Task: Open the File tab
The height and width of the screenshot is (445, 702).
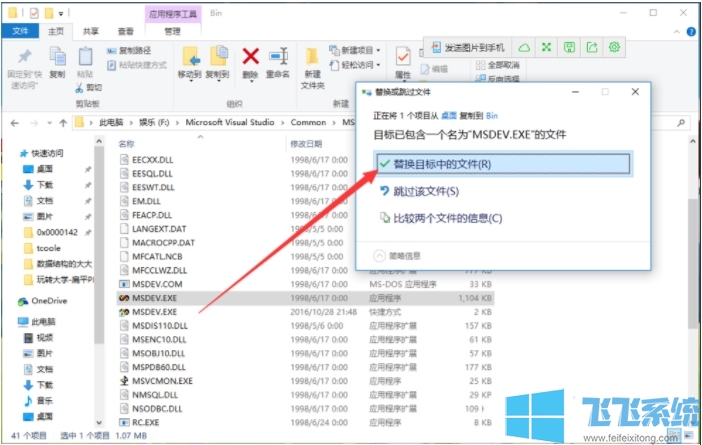Action: [20, 31]
